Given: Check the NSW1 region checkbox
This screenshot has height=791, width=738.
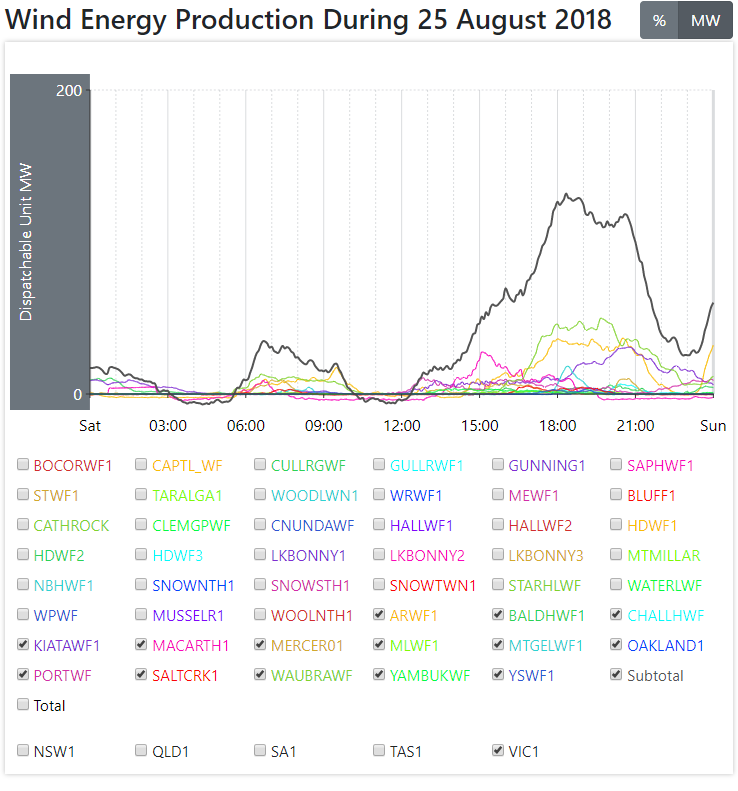Looking at the screenshot, I should [23, 750].
